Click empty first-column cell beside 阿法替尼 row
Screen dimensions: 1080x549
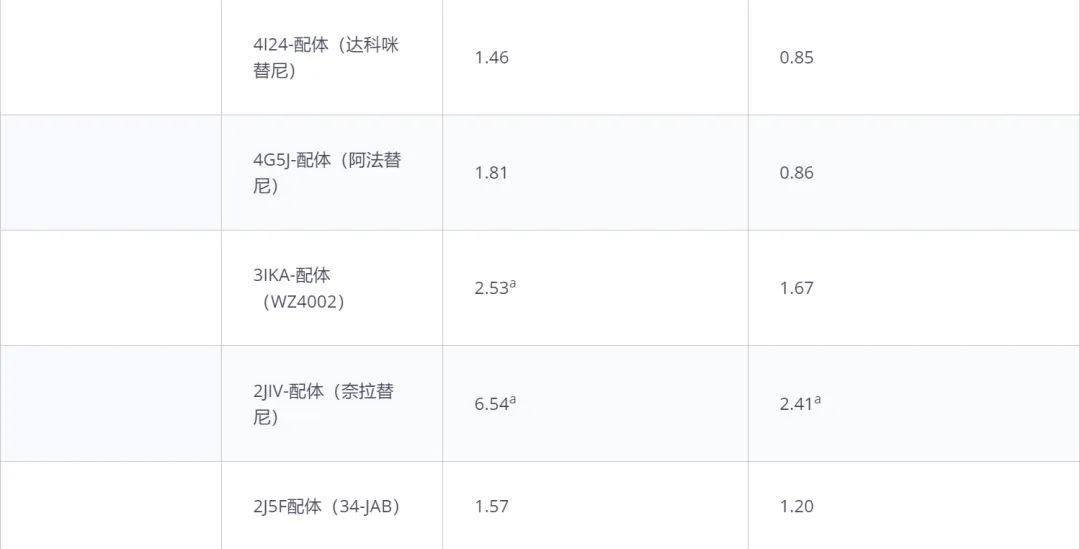[110, 173]
